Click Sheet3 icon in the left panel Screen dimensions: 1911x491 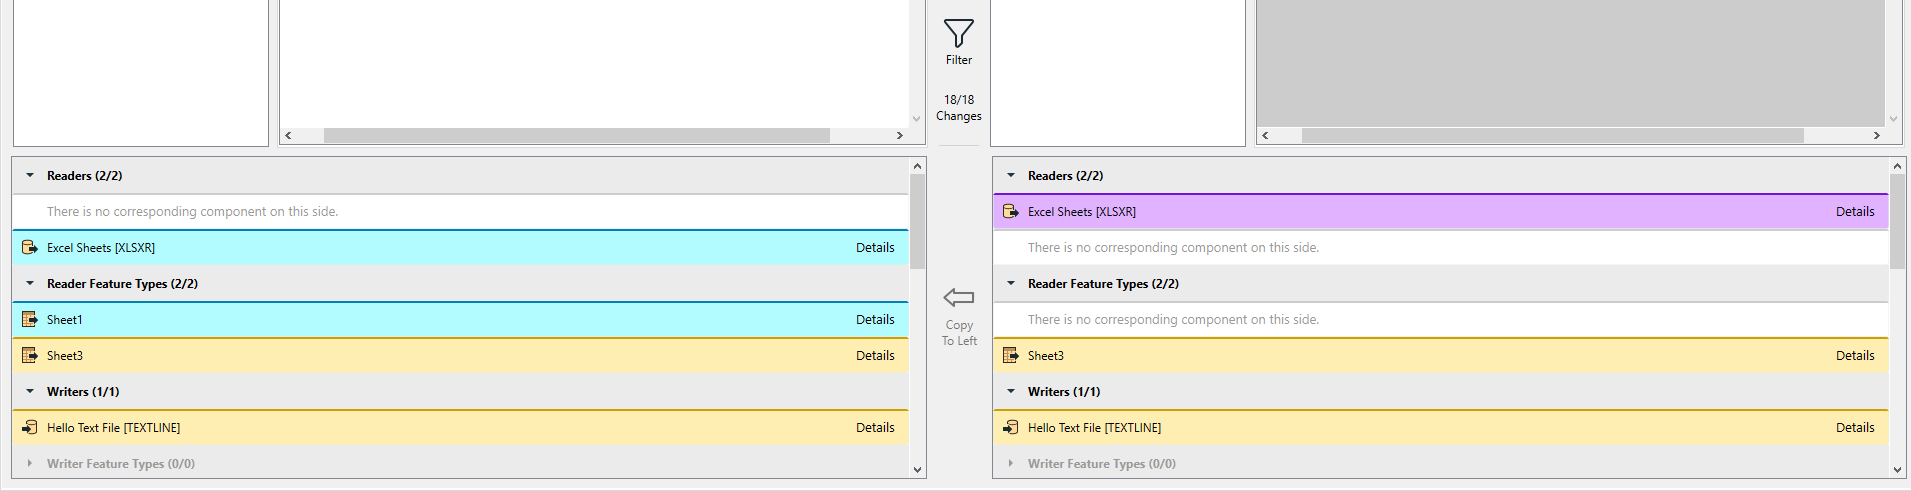30,356
